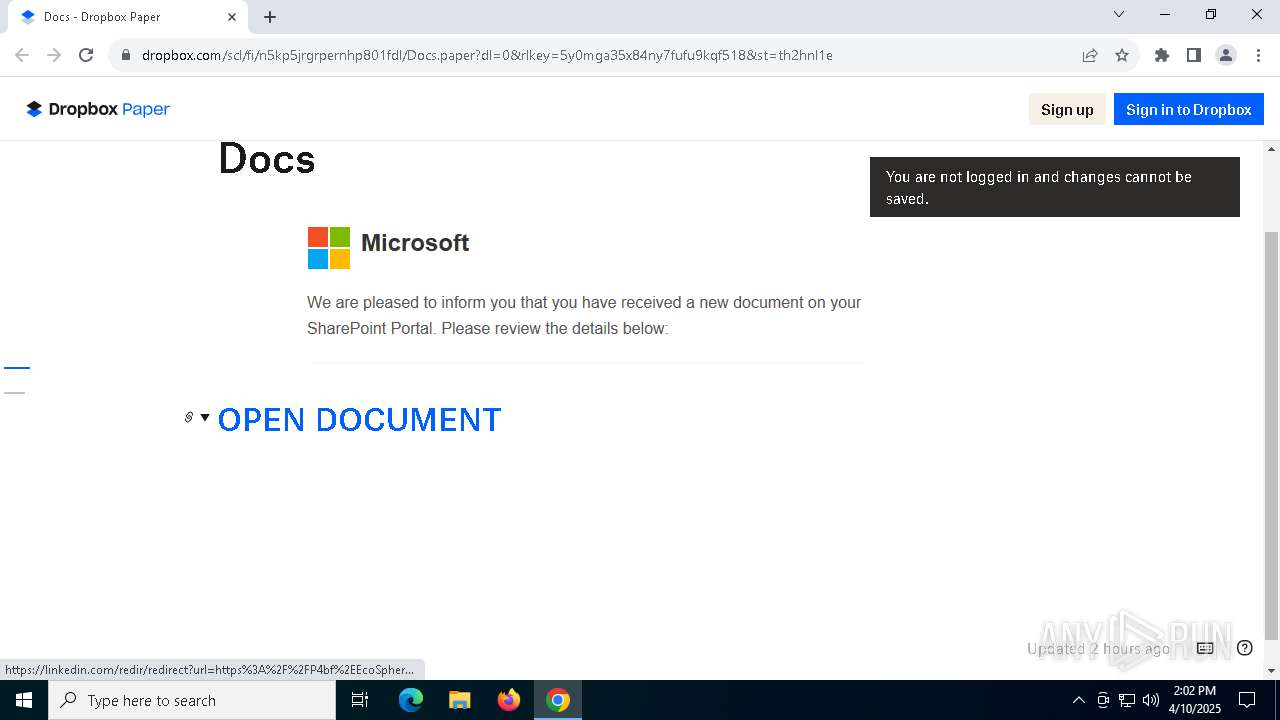Viewport: 1280px width, 720px height.
Task: Open the notification center icon
Action: click(x=1247, y=700)
